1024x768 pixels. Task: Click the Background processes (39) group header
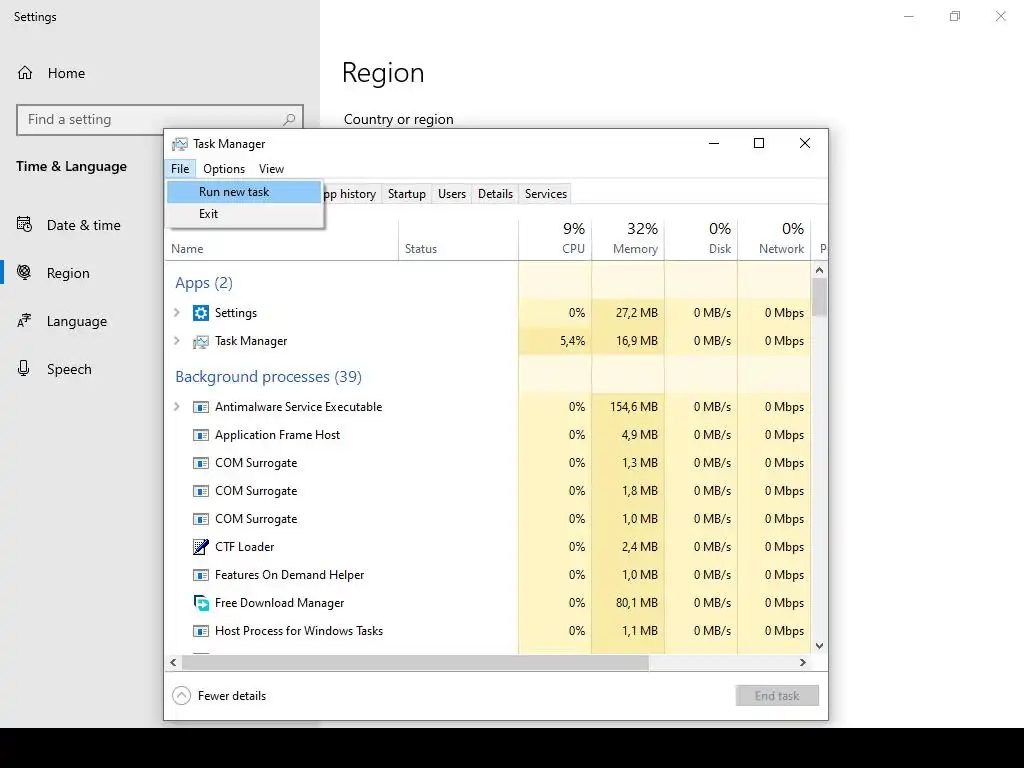click(x=268, y=377)
